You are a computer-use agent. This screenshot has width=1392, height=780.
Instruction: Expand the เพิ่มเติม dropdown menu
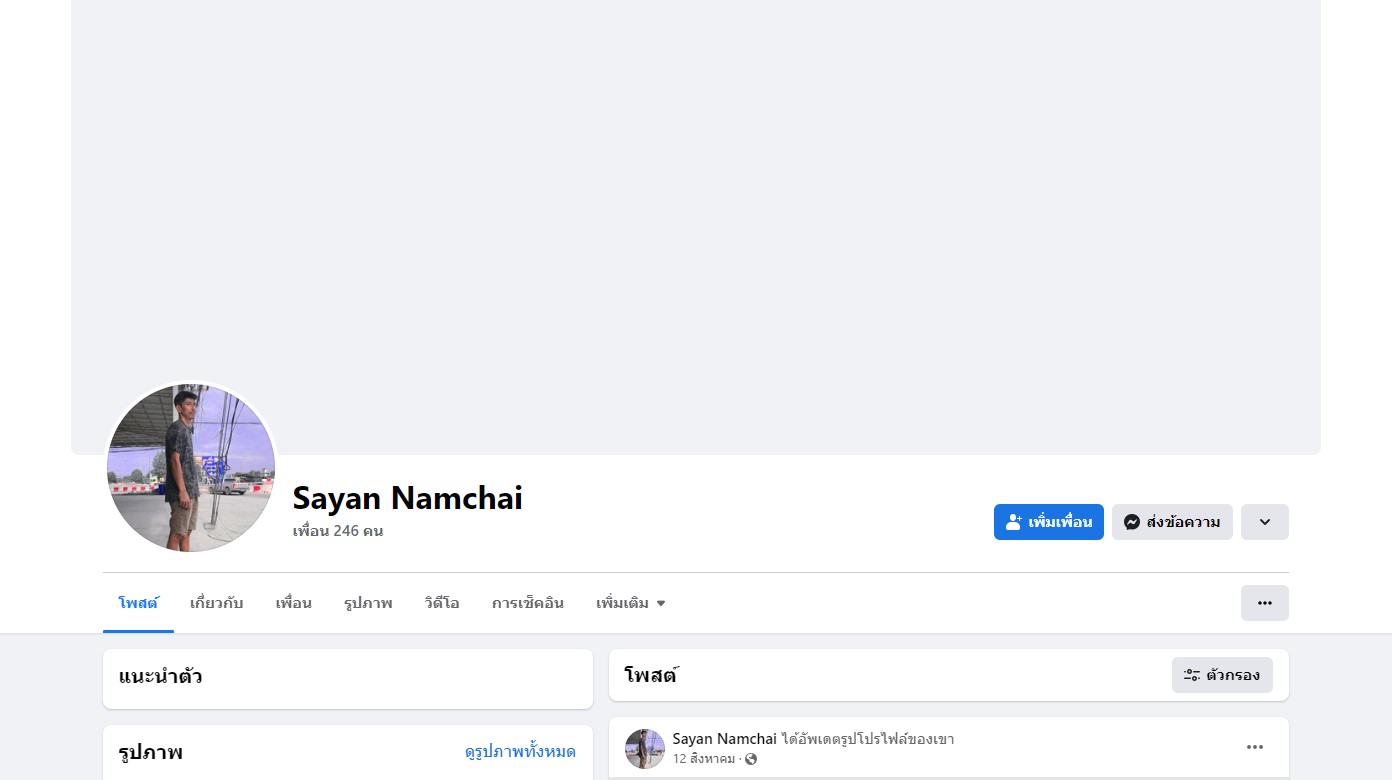(631, 603)
